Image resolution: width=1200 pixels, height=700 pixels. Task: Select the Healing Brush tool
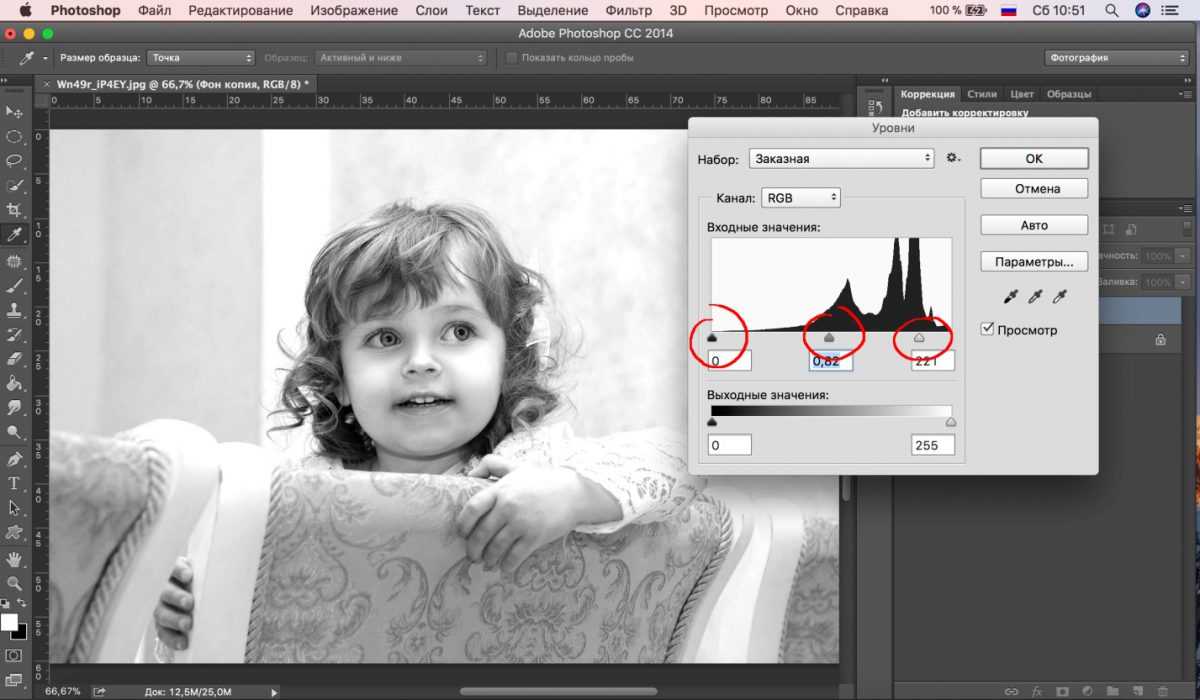click(x=14, y=260)
